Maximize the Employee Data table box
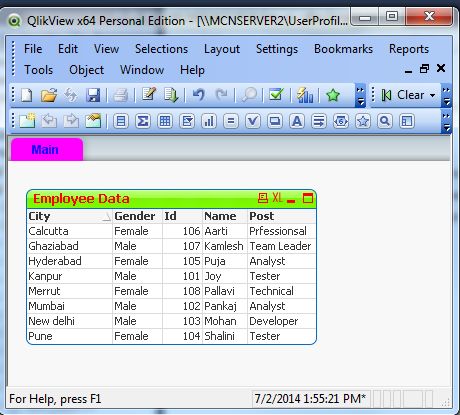The image size is (460, 415). coord(308,198)
